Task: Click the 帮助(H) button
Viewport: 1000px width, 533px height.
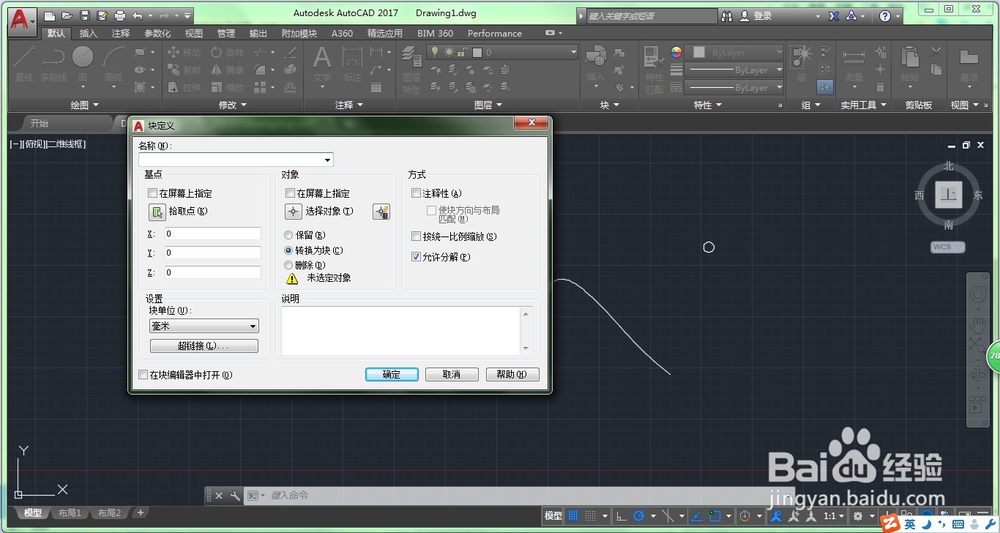Action: pyautogui.click(x=512, y=374)
